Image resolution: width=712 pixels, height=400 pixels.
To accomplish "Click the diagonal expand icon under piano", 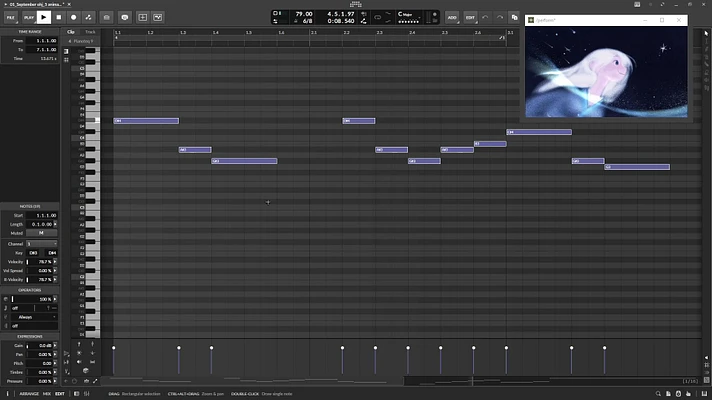I will (95, 381).
